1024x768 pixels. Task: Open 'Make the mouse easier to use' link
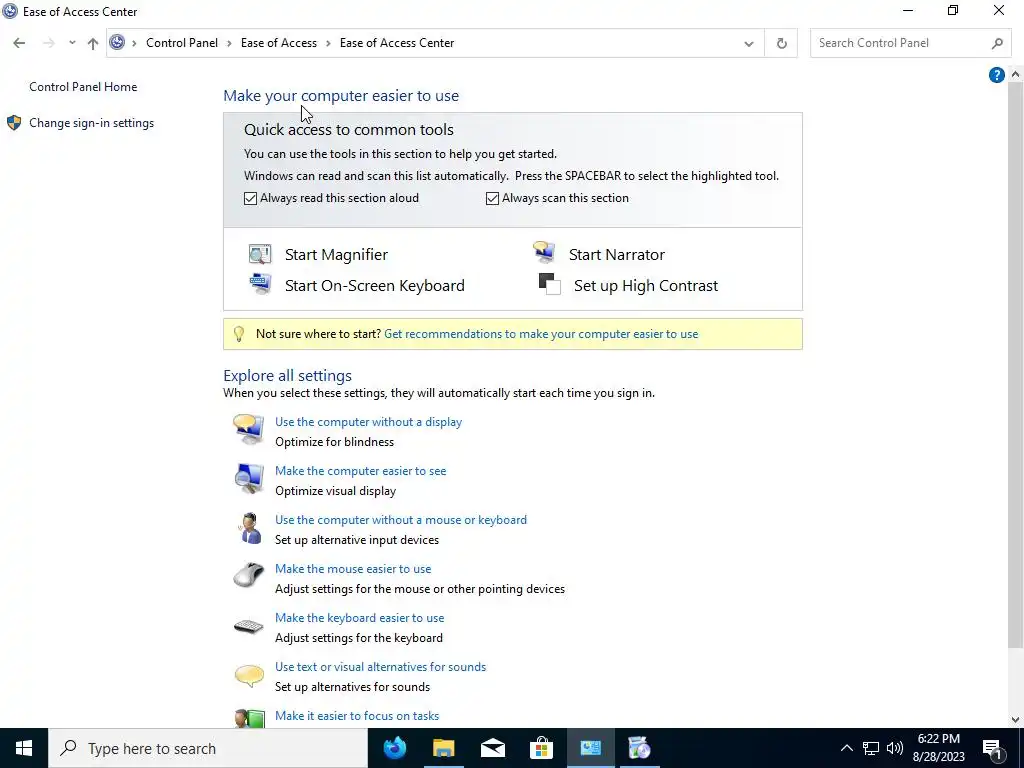[353, 569]
